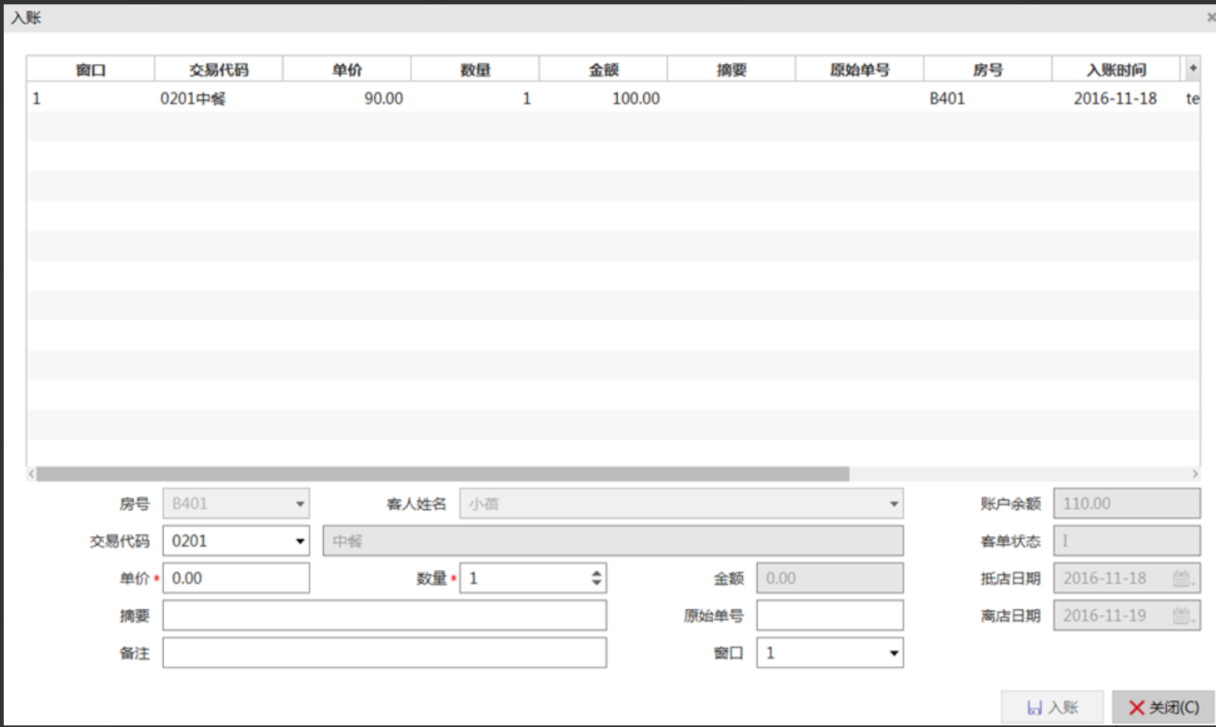The height and width of the screenshot is (727, 1216).
Task: Click the 单价 input field
Action: [236, 578]
